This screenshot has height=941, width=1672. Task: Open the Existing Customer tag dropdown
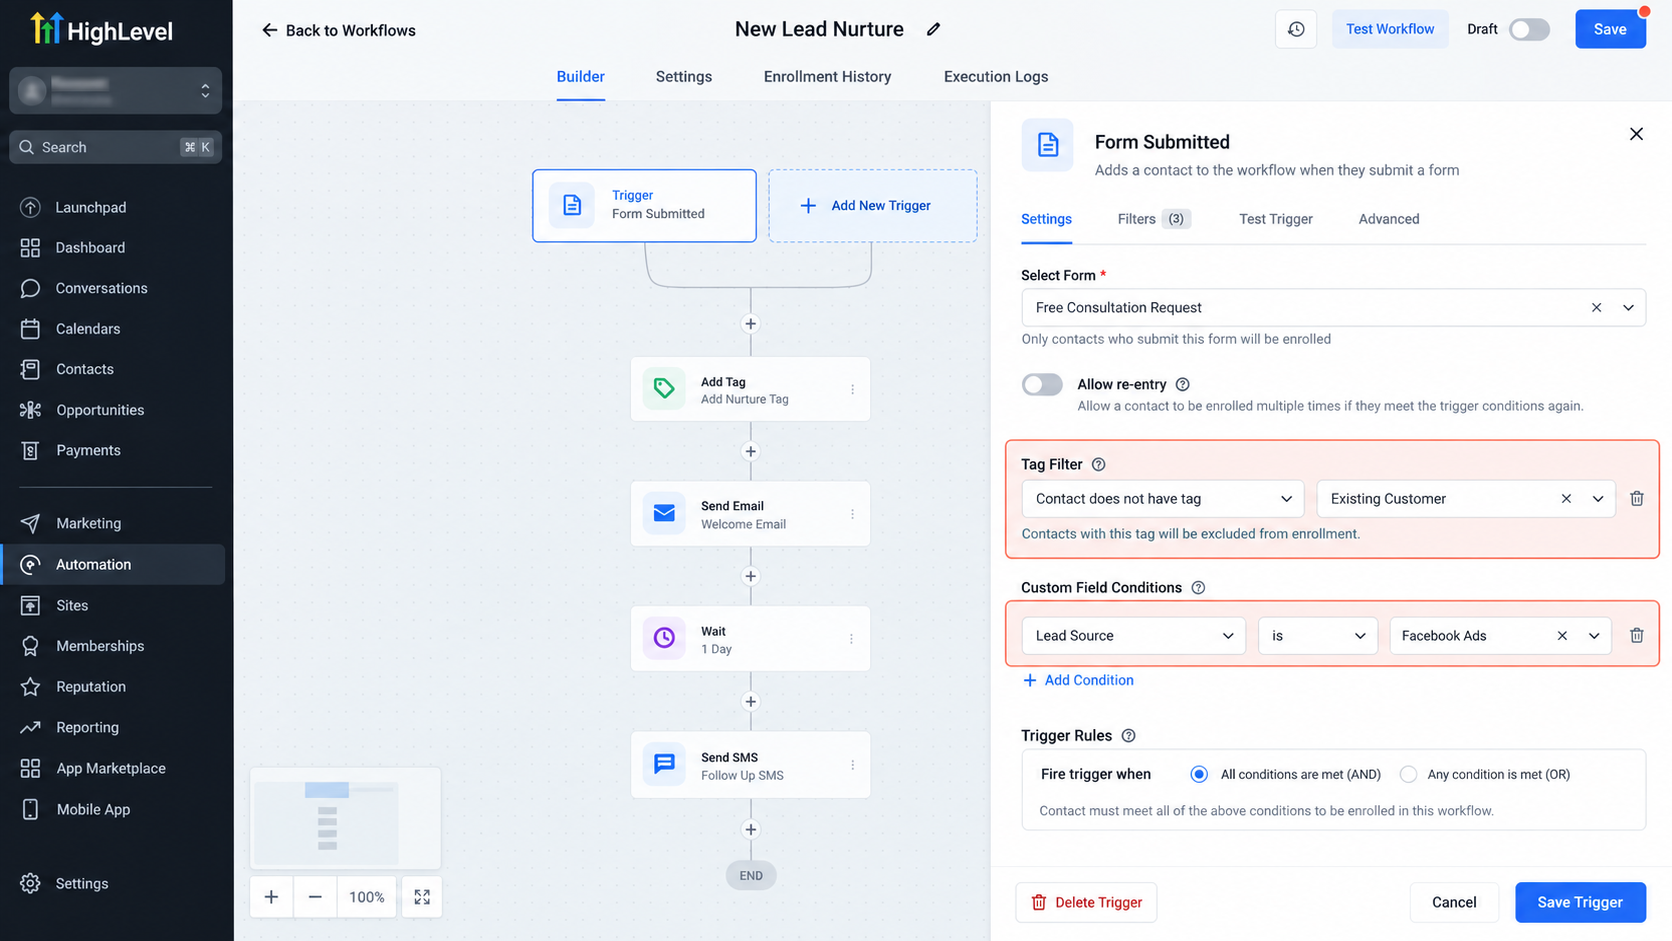[x=1597, y=499]
